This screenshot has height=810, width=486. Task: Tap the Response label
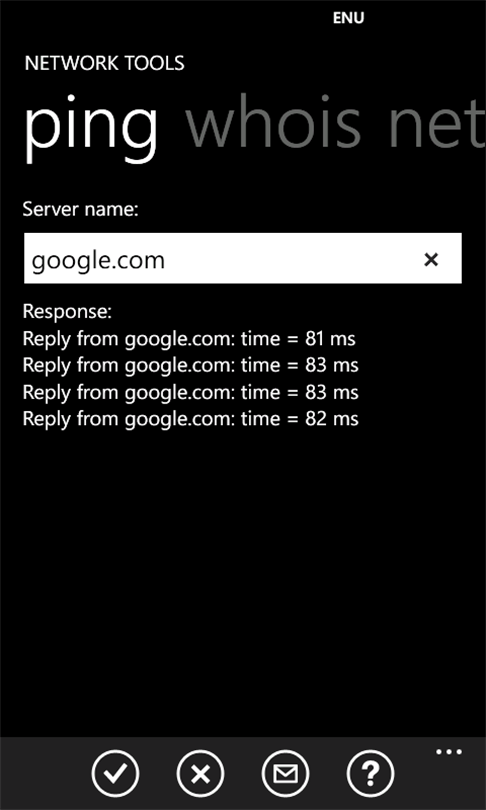coord(67,311)
